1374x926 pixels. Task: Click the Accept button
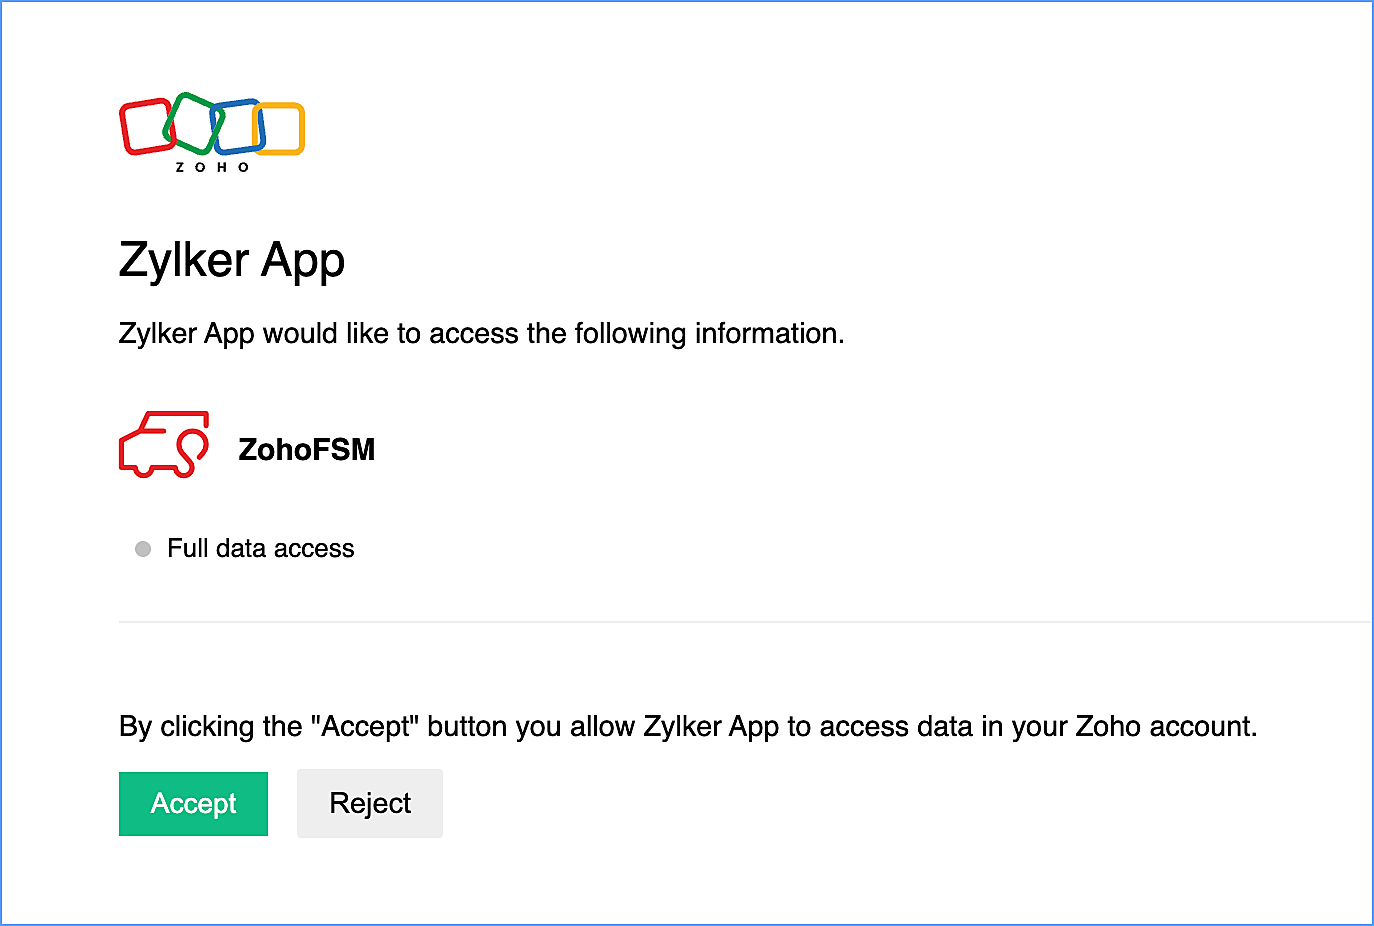193,803
